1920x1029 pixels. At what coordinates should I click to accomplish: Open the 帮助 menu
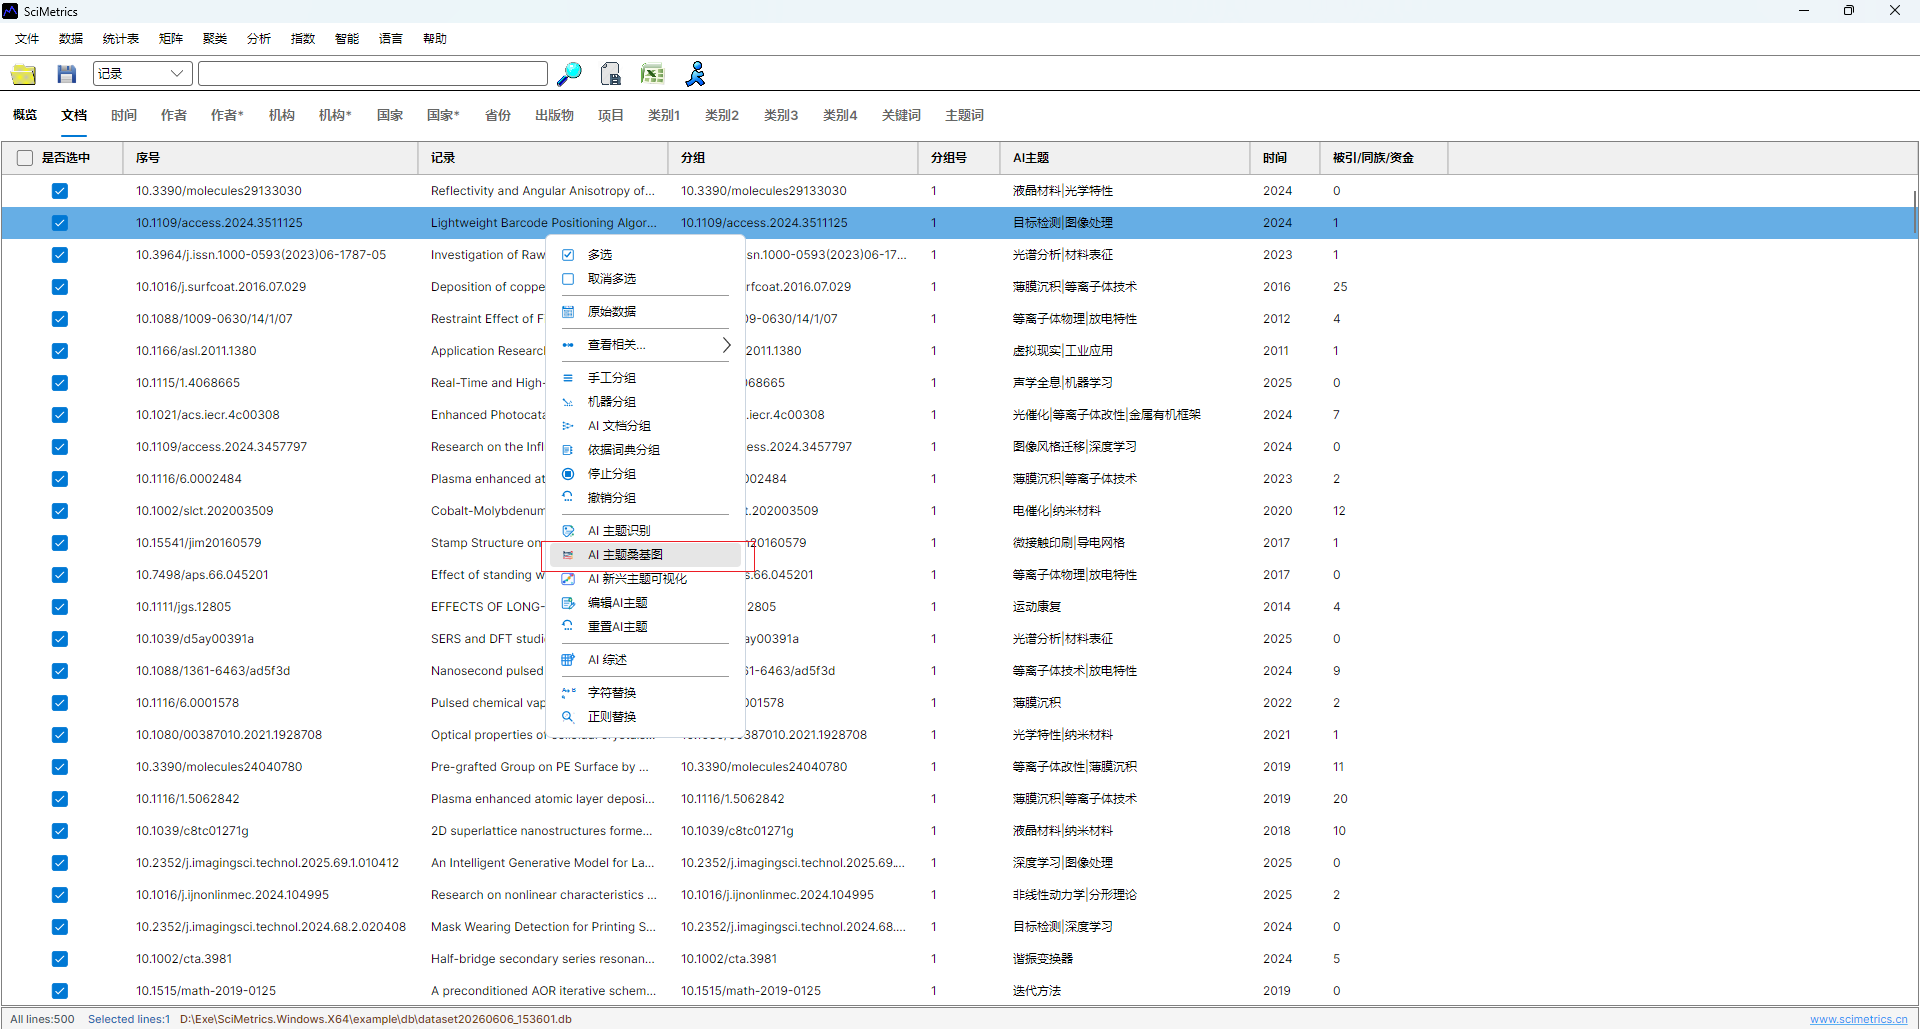click(x=435, y=39)
